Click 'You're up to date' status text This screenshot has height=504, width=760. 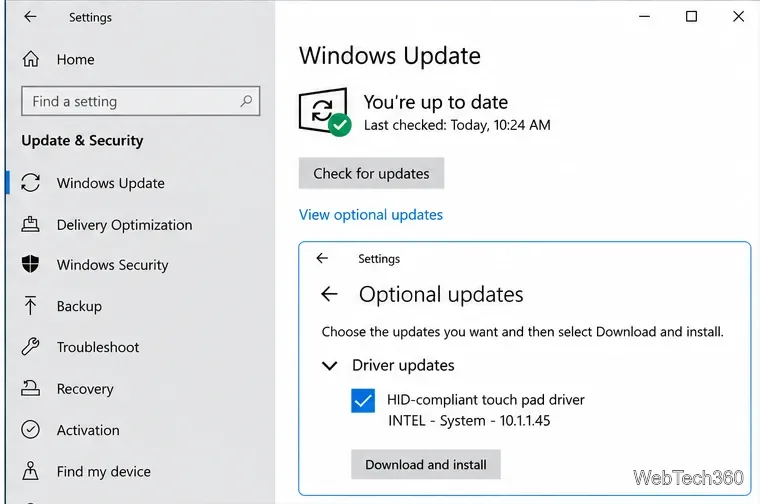tap(436, 102)
